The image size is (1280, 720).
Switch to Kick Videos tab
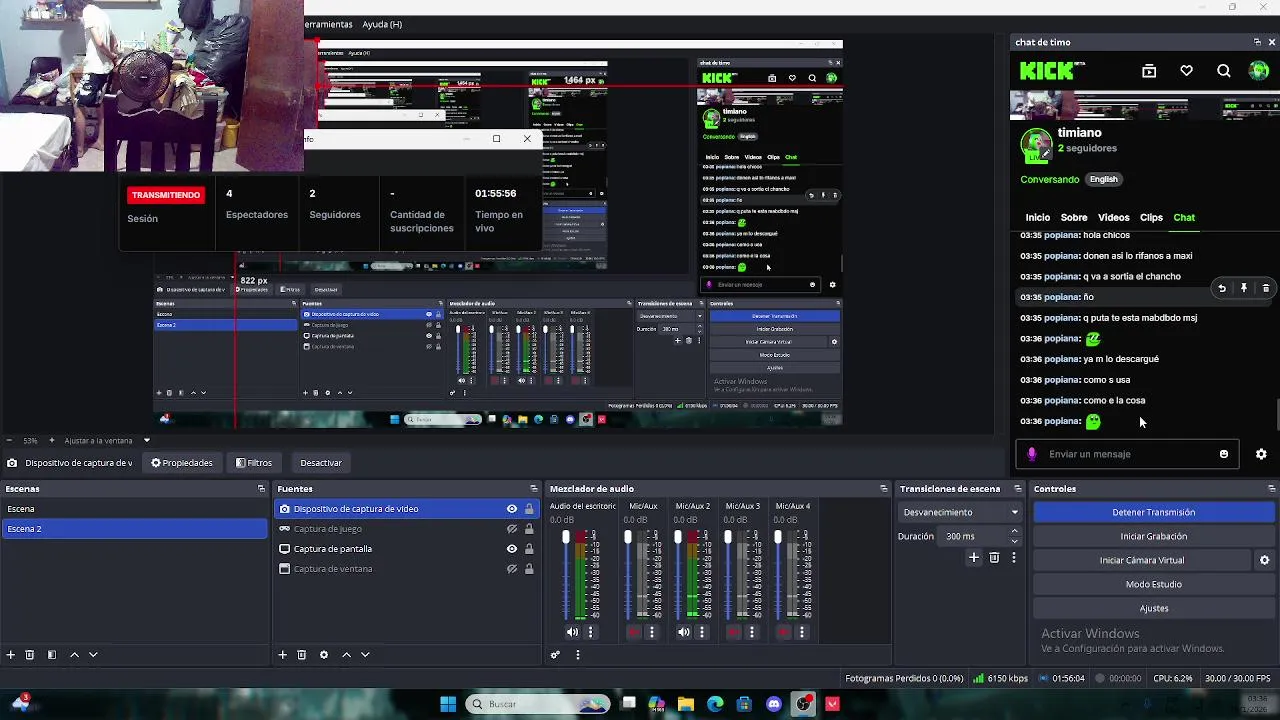click(1113, 218)
